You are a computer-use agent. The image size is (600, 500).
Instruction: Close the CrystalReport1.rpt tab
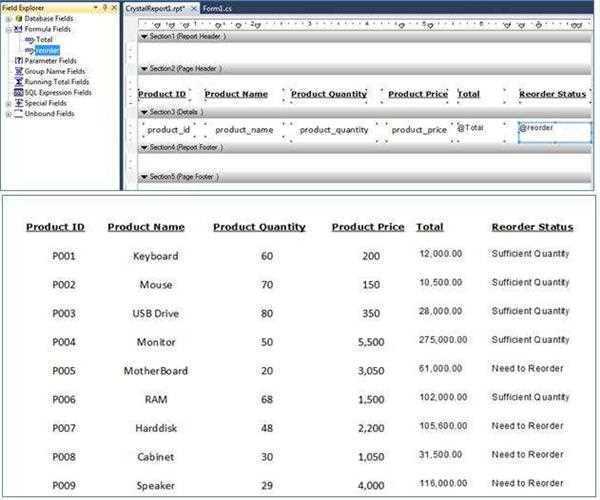192,7
